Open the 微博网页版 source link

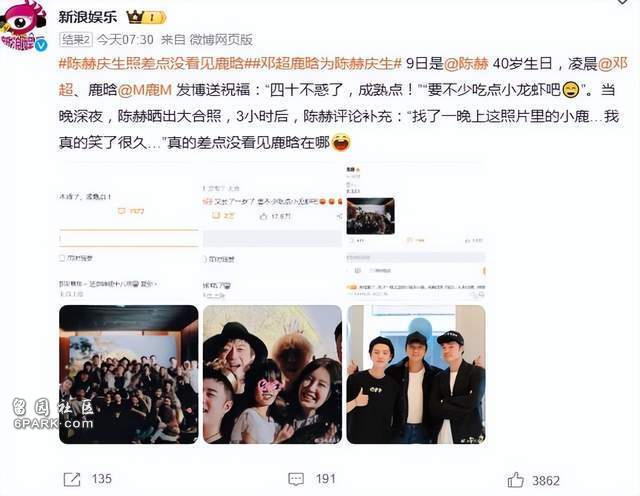pyautogui.click(x=220, y=40)
